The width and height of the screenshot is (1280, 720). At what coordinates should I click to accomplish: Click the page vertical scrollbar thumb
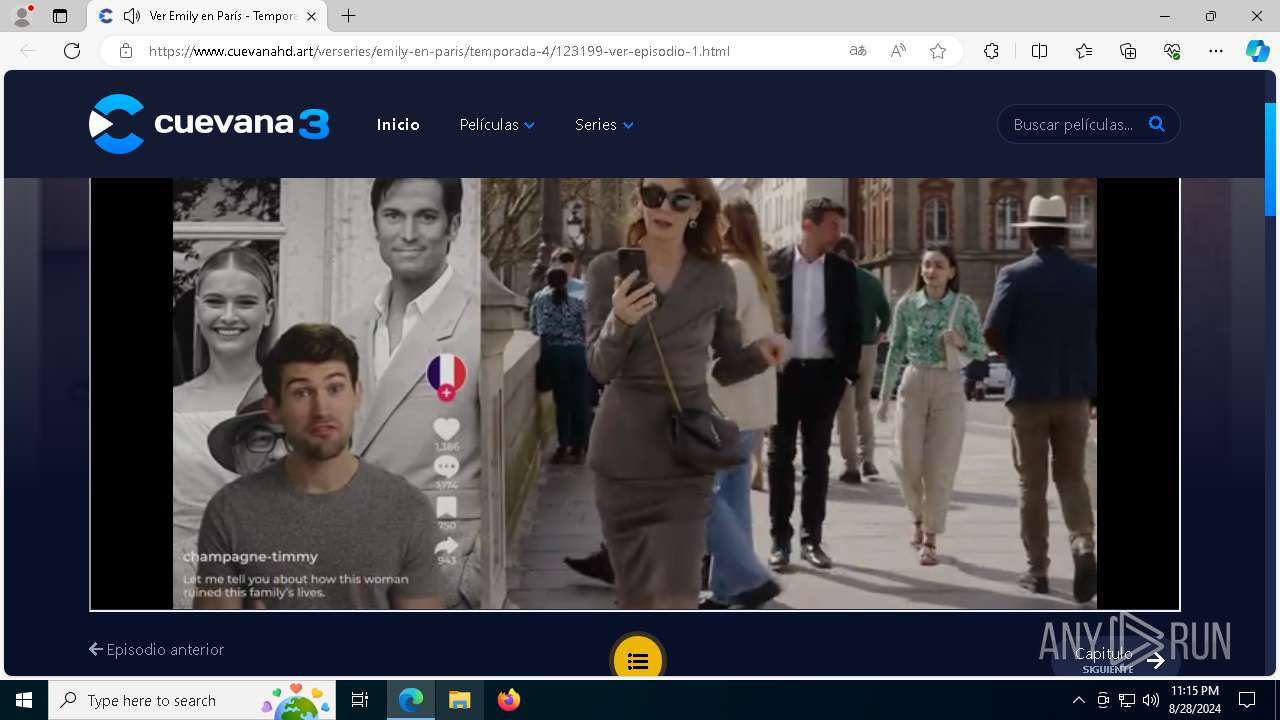point(1271,159)
